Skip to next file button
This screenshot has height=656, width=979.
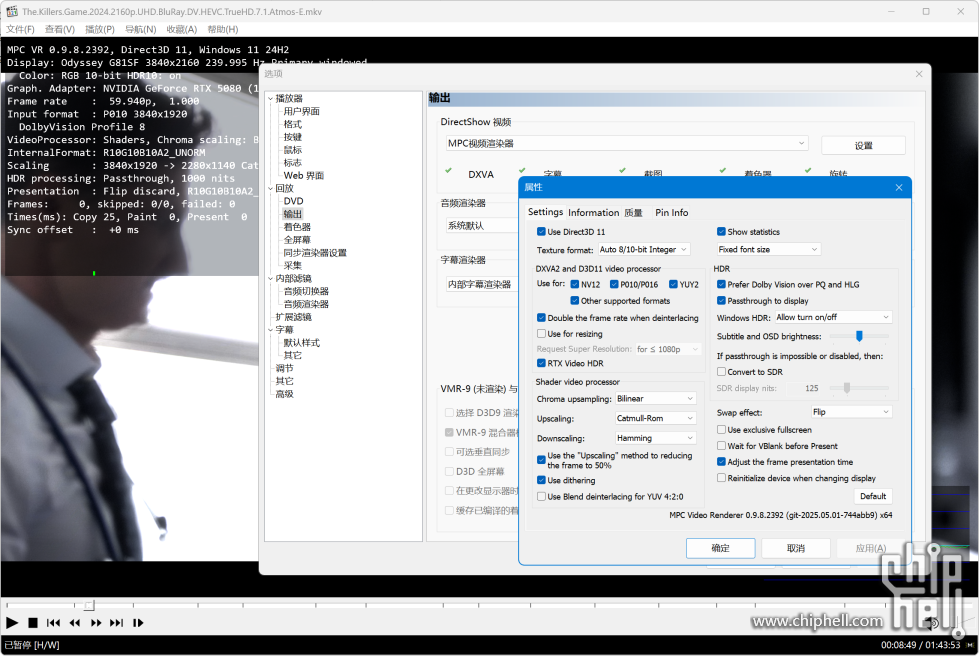(x=117, y=622)
